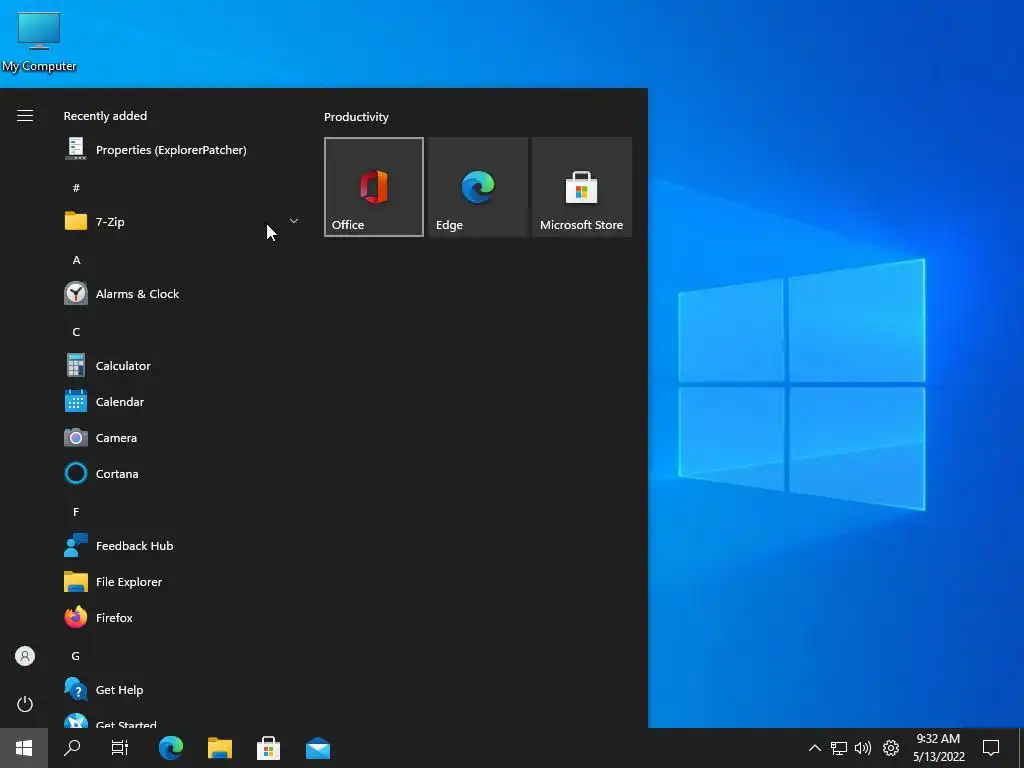This screenshot has width=1024, height=768.
Task: Expand the Start menu hamburger button
Action: point(25,116)
